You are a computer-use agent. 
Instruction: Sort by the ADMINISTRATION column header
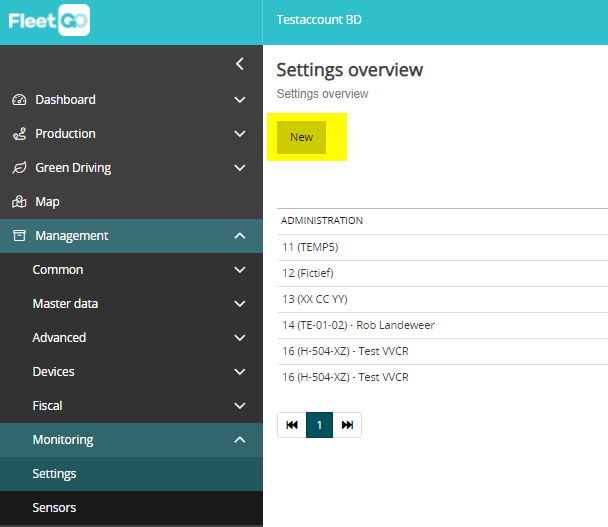[322, 221]
